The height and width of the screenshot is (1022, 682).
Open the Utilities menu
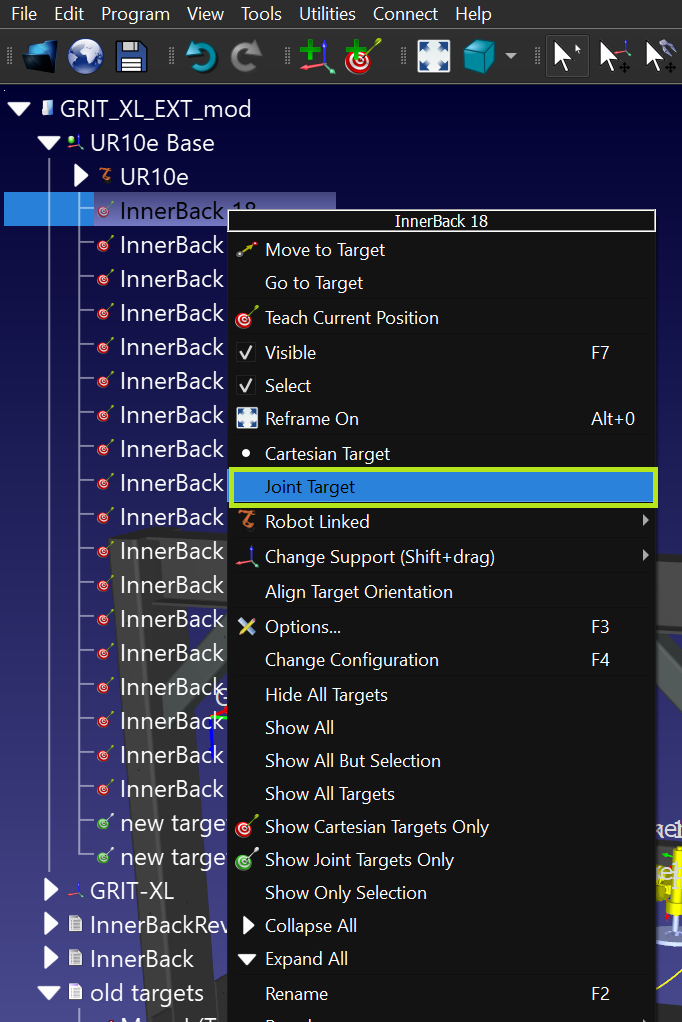point(327,14)
